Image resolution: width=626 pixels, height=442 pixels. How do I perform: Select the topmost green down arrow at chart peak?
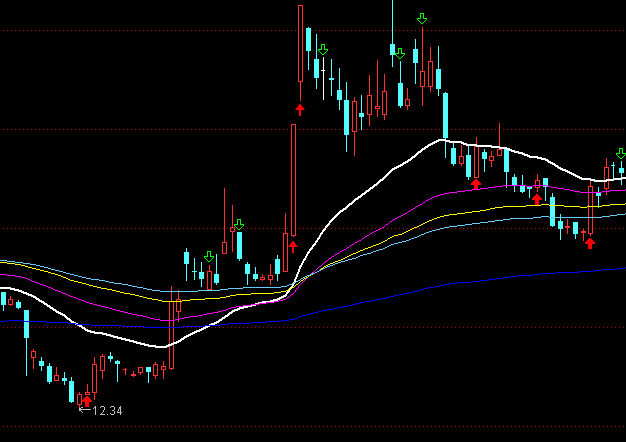422,19
